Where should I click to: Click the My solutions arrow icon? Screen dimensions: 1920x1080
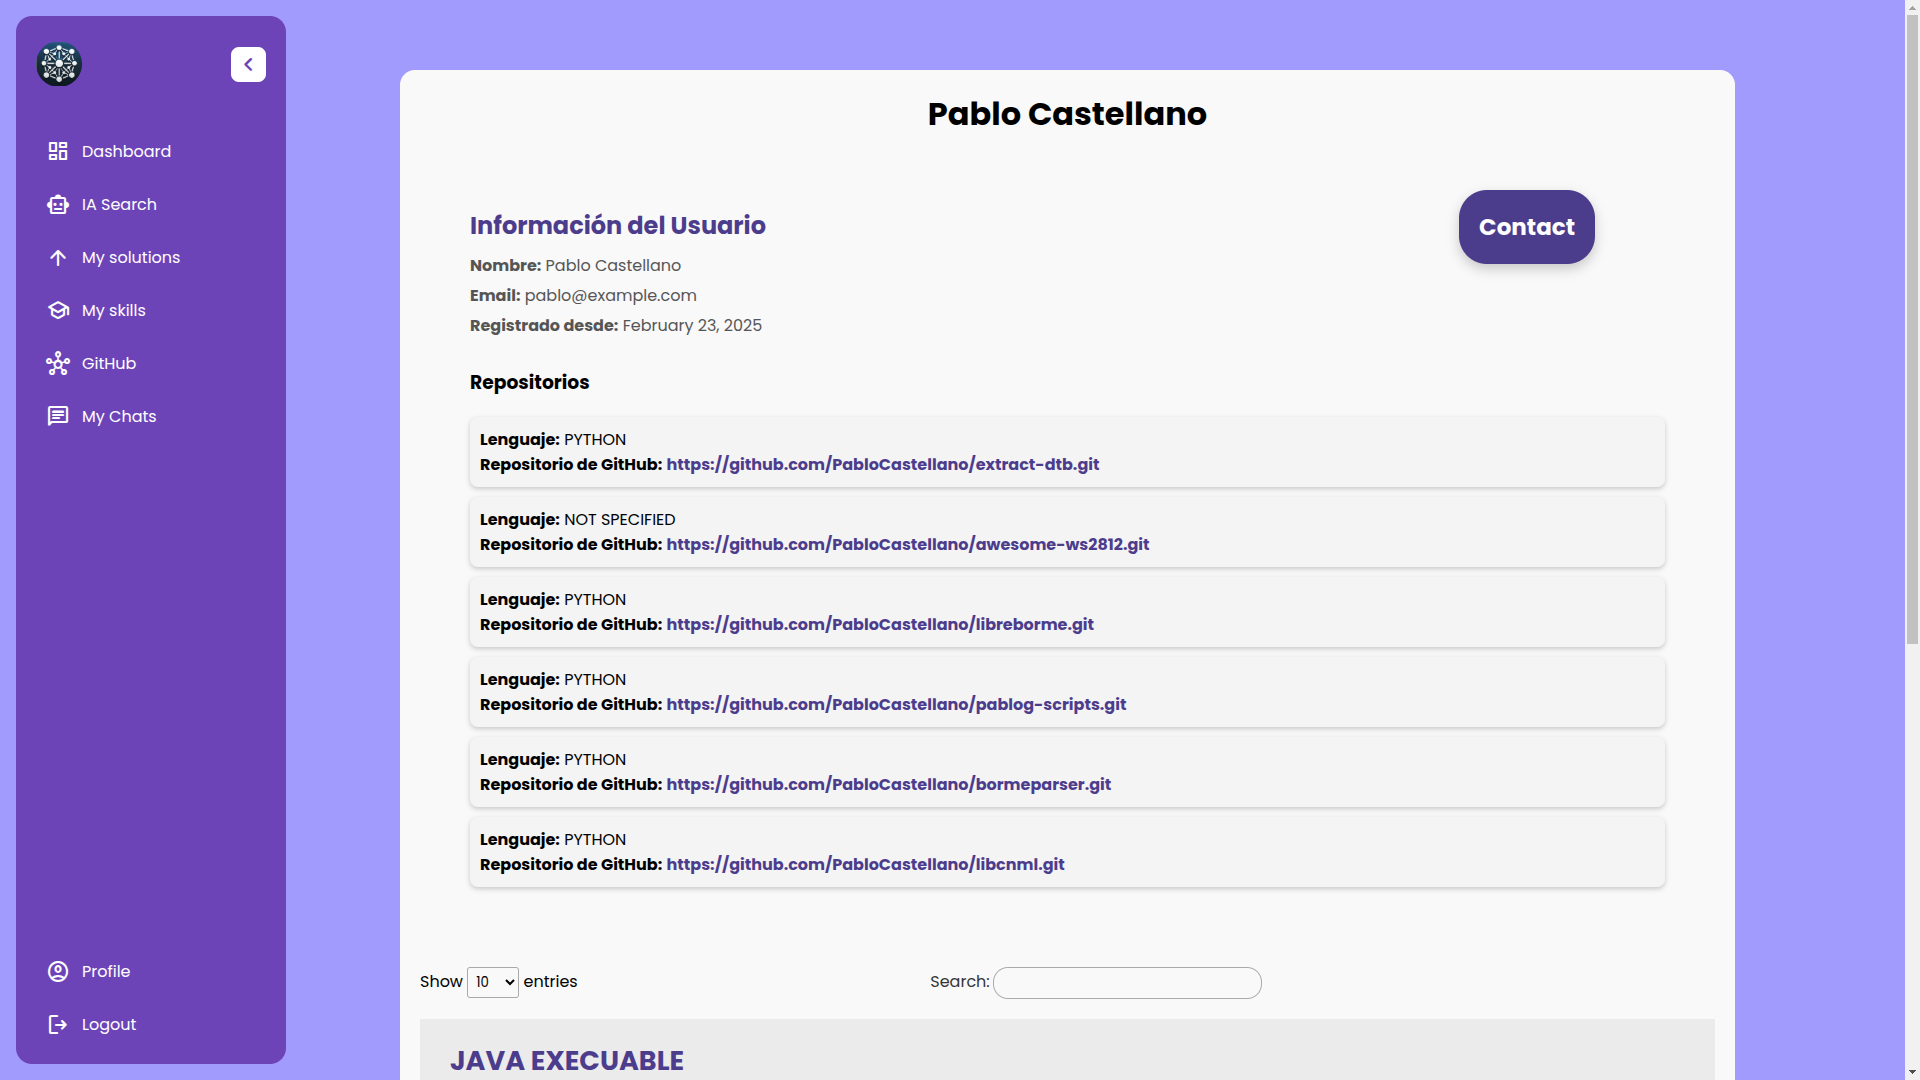pyautogui.click(x=58, y=258)
